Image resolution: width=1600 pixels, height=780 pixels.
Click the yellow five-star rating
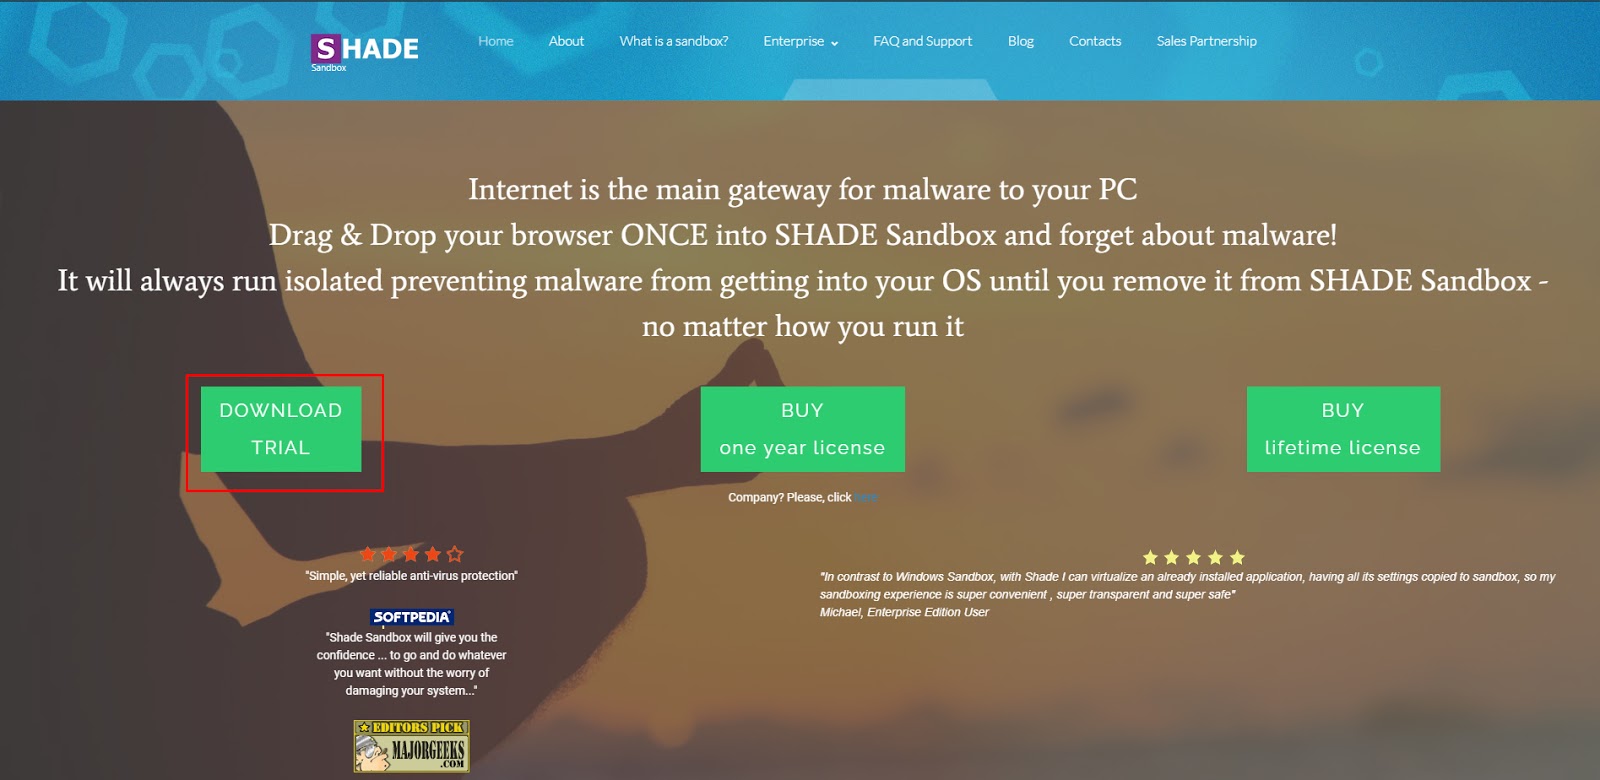[x=1194, y=558]
